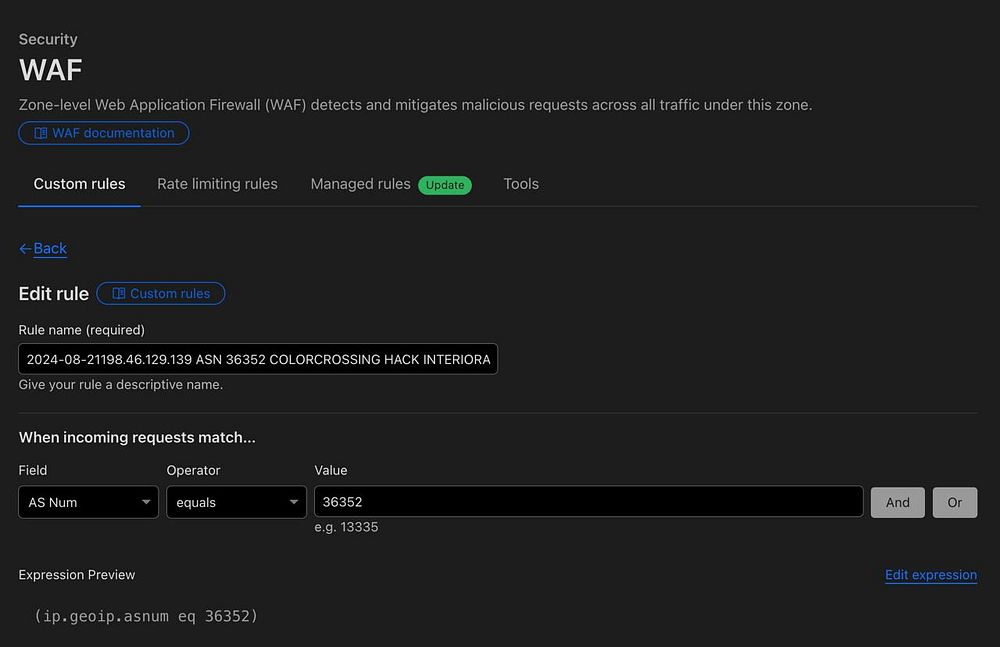Switch to the Rate limiting rules tab
Screen dimensions: 1000x647
(217, 184)
